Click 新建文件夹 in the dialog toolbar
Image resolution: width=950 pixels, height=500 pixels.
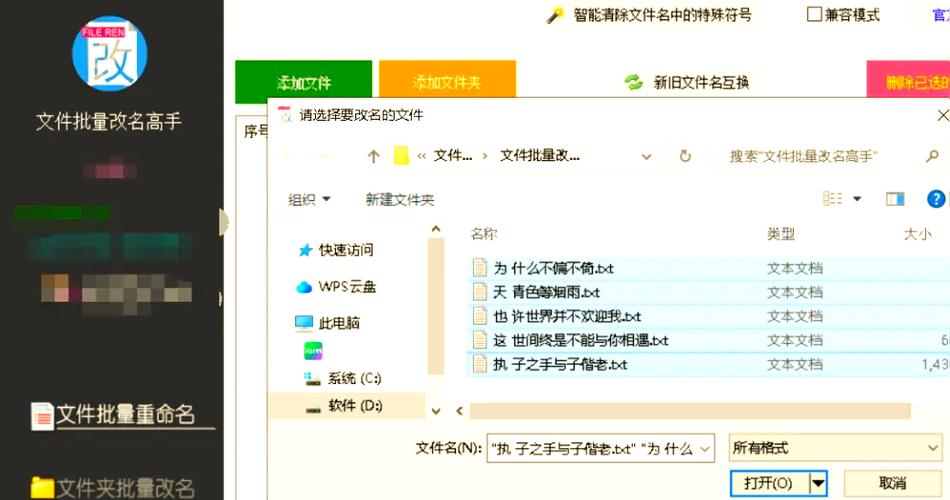click(400, 199)
